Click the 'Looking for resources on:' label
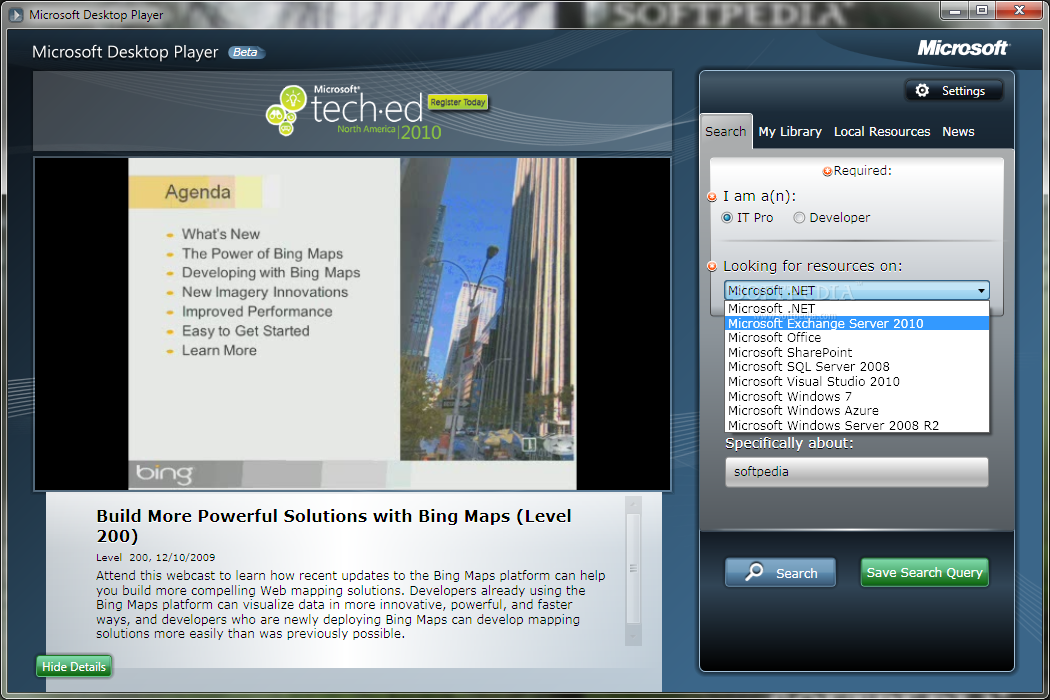1050x700 pixels. 812,266
